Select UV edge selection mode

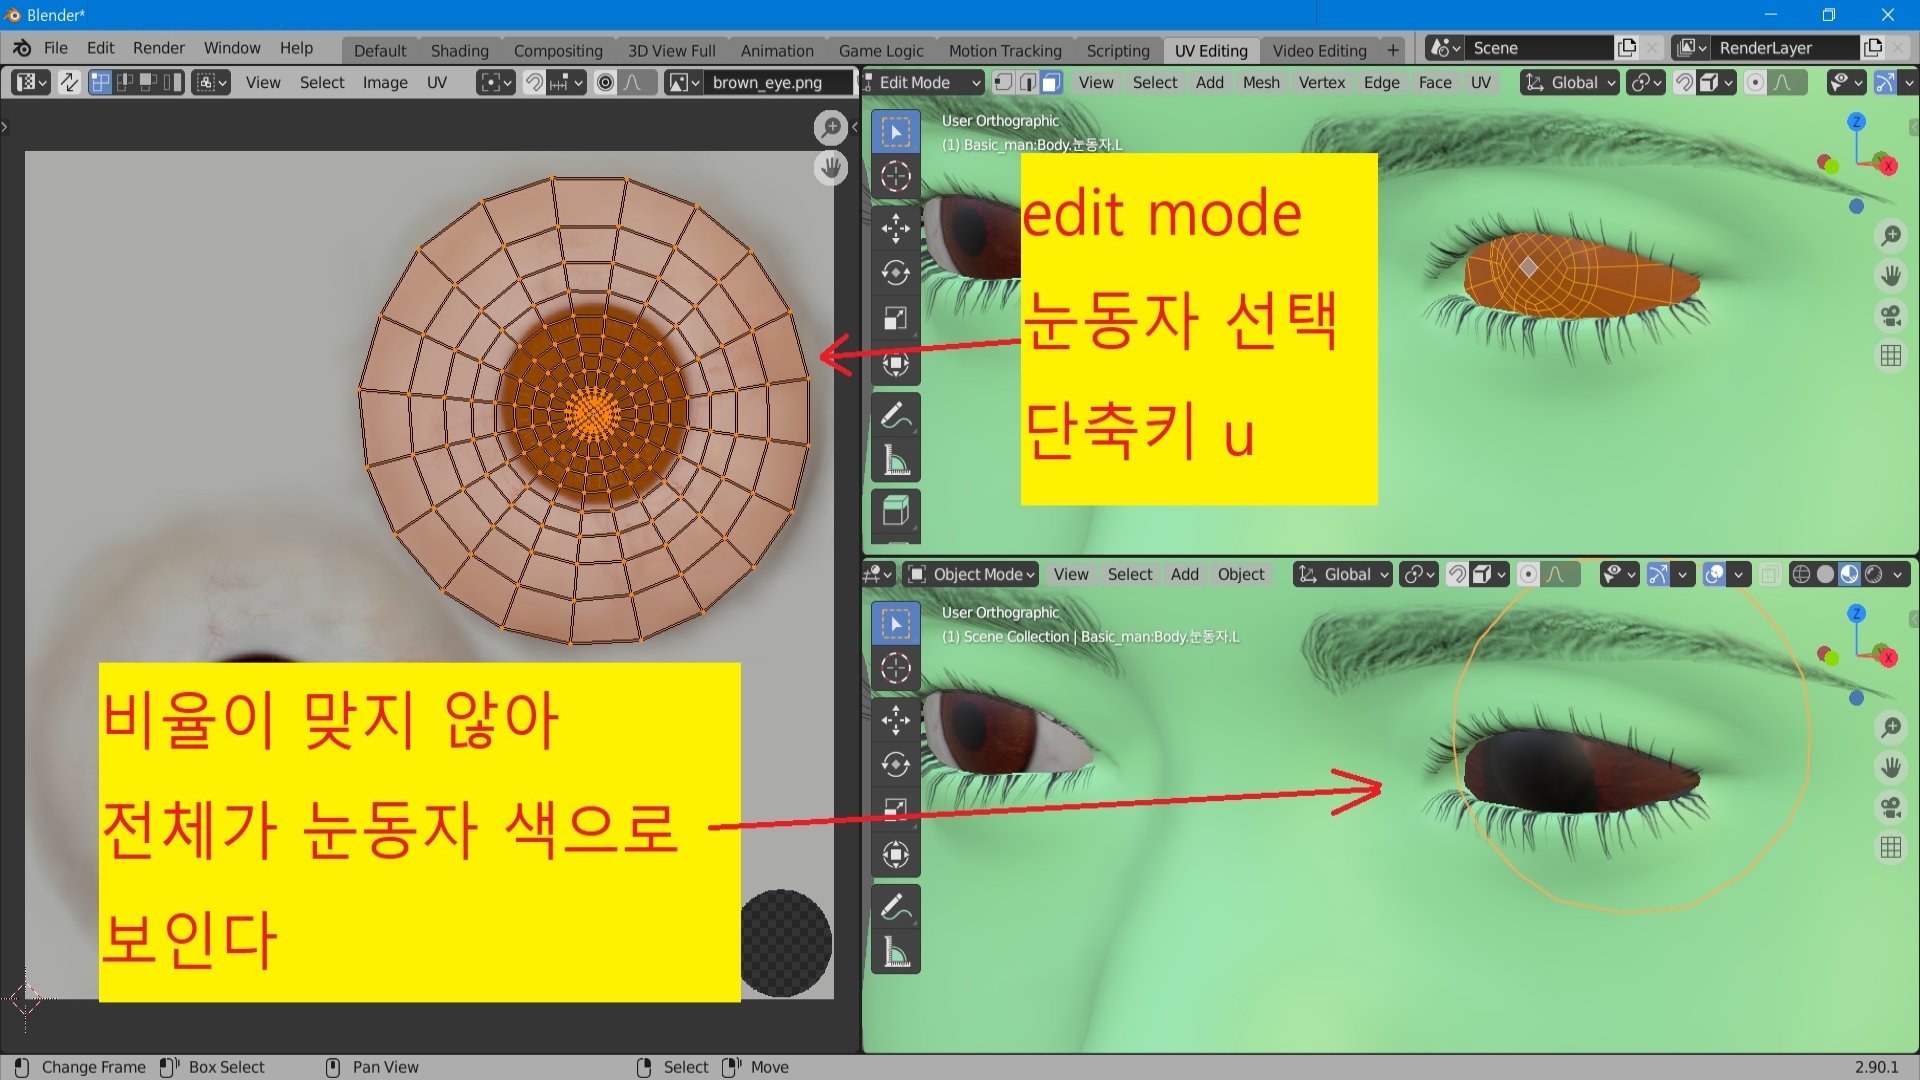pyautogui.click(x=124, y=82)
